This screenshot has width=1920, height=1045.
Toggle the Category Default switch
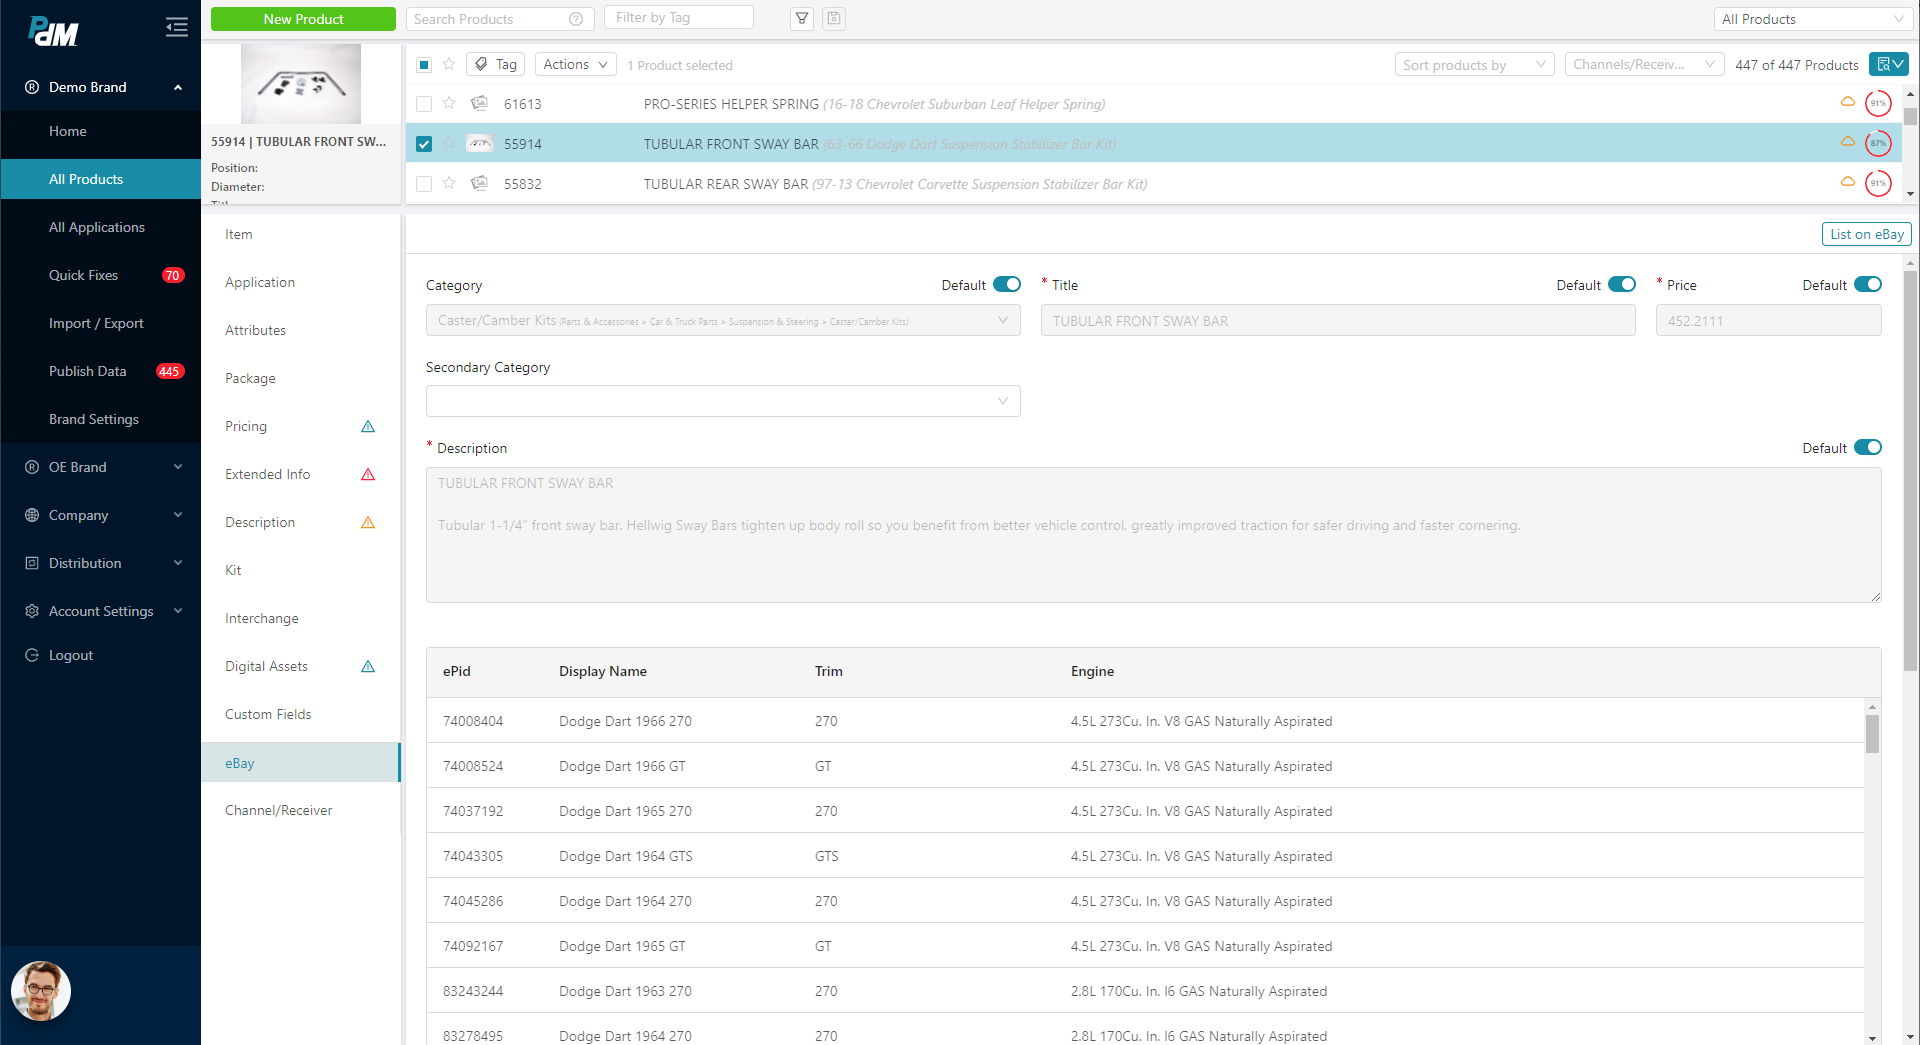[1007, 285]
